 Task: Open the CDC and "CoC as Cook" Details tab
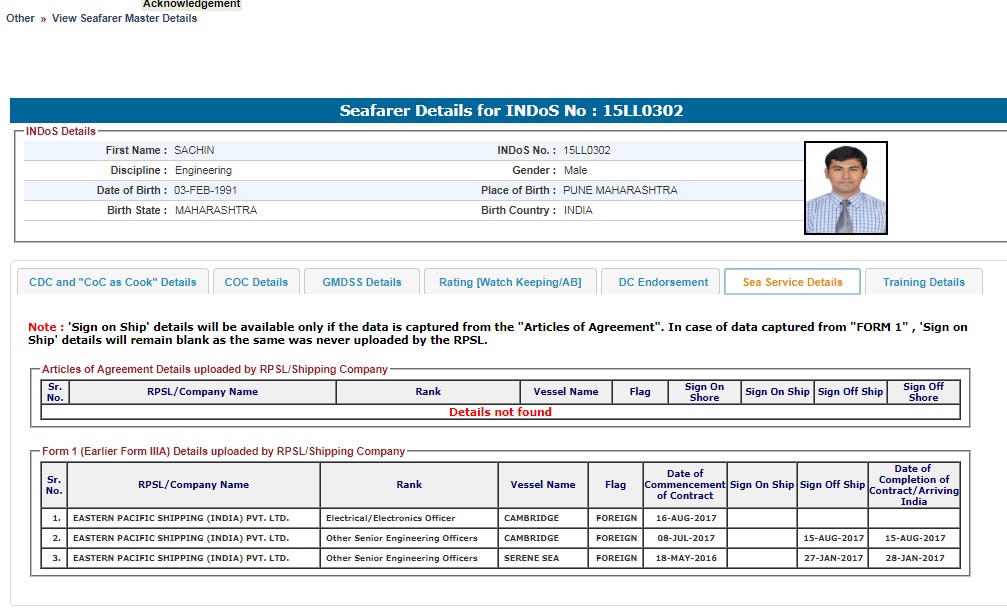(x=113, y=282)
